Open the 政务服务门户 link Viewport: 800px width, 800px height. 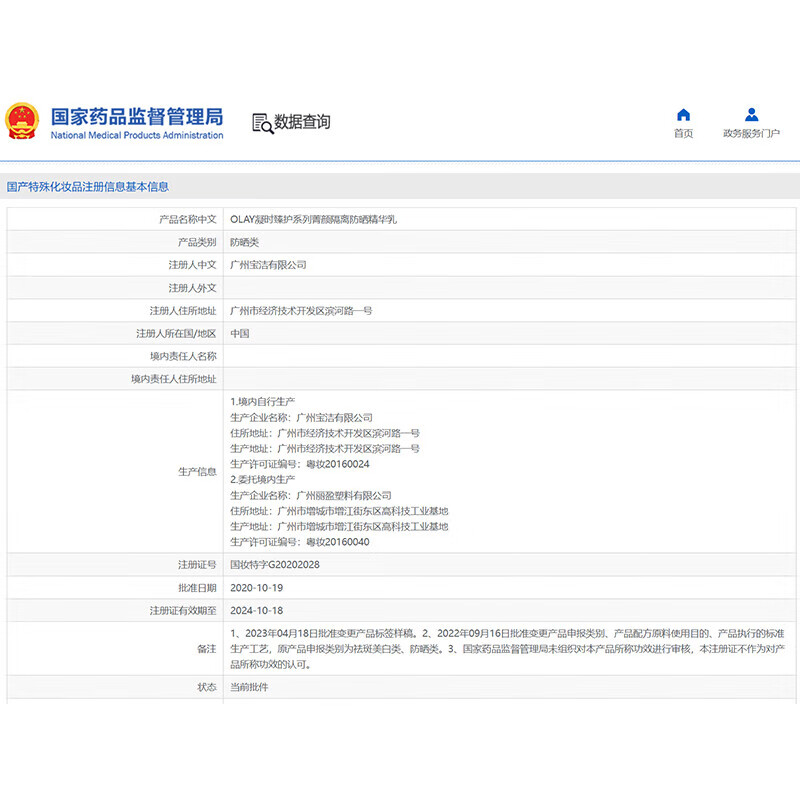[751, 132]
